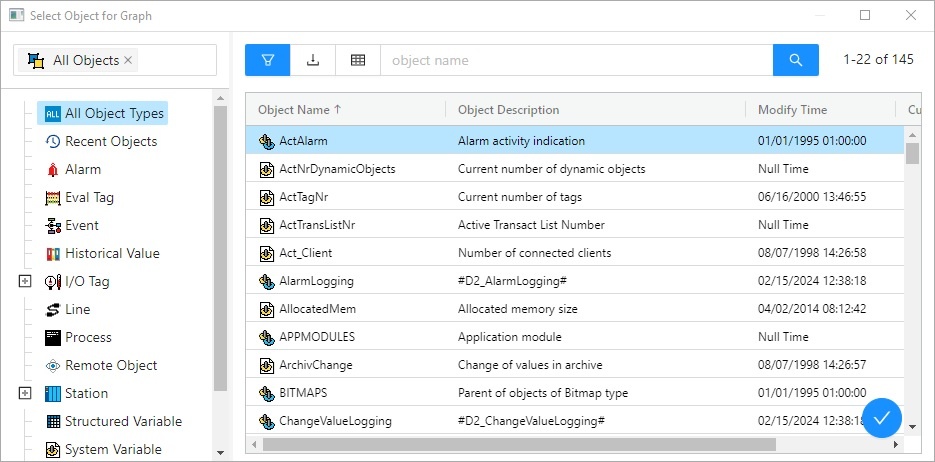Select Alarm object type in tree
Image resolution: width=935 pixels, height=462 pixels.
click(83, 170)
